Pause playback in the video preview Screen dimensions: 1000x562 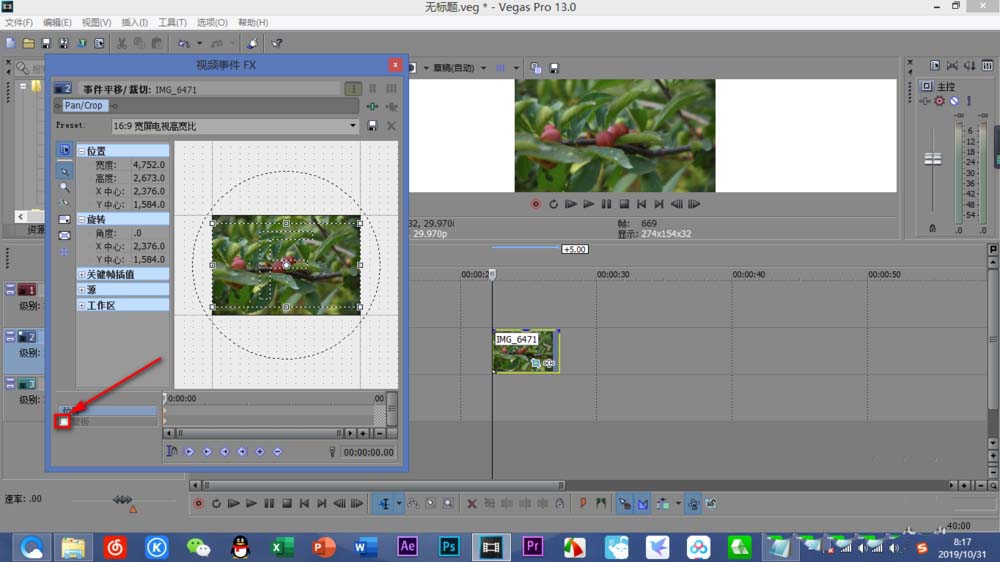point(606,204)
